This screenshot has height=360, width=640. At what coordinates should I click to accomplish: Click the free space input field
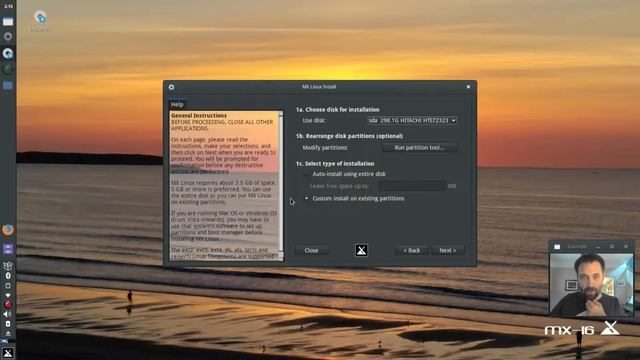[411, 186]
